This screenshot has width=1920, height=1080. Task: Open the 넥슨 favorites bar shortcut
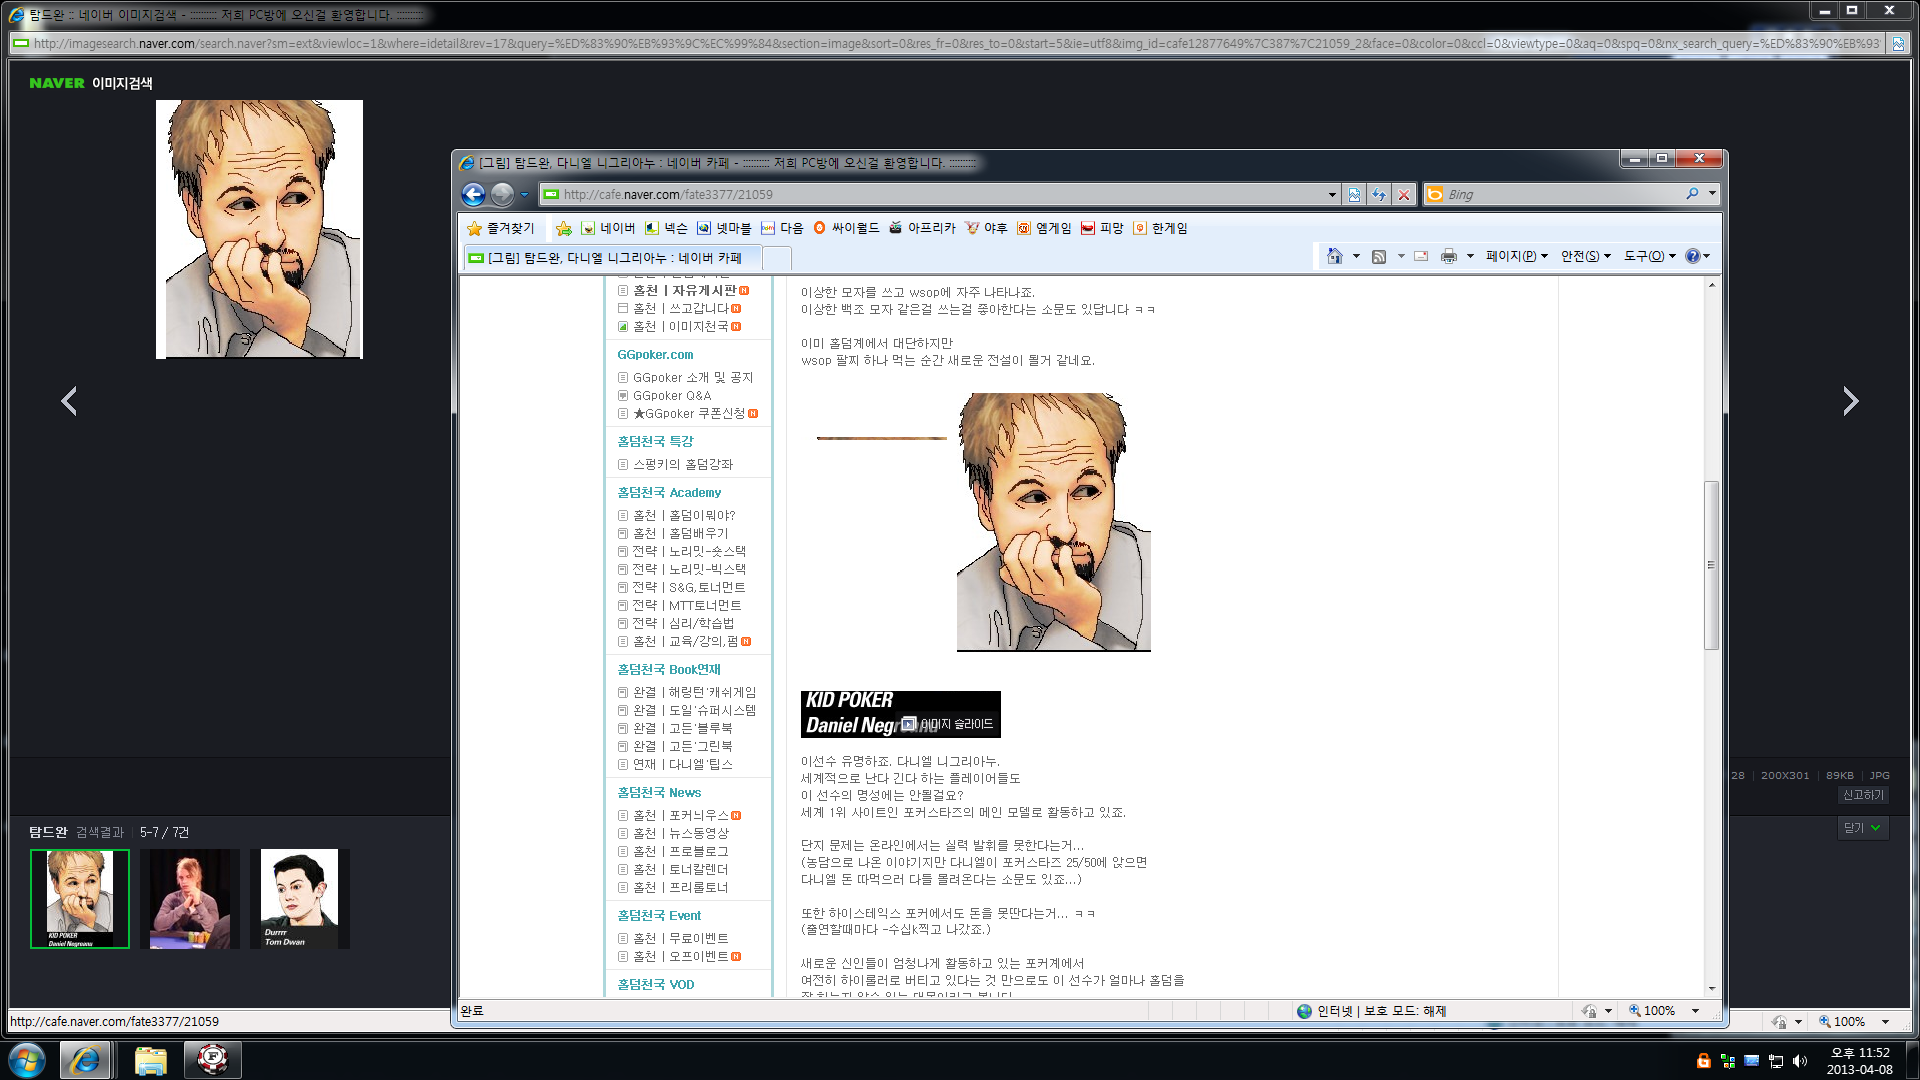pos(667,228)
